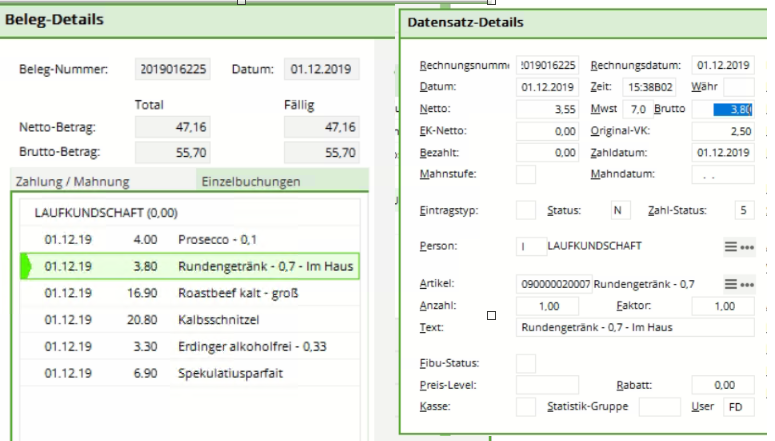Click Total Netto-Betrag field 47,16

(173, 128)
